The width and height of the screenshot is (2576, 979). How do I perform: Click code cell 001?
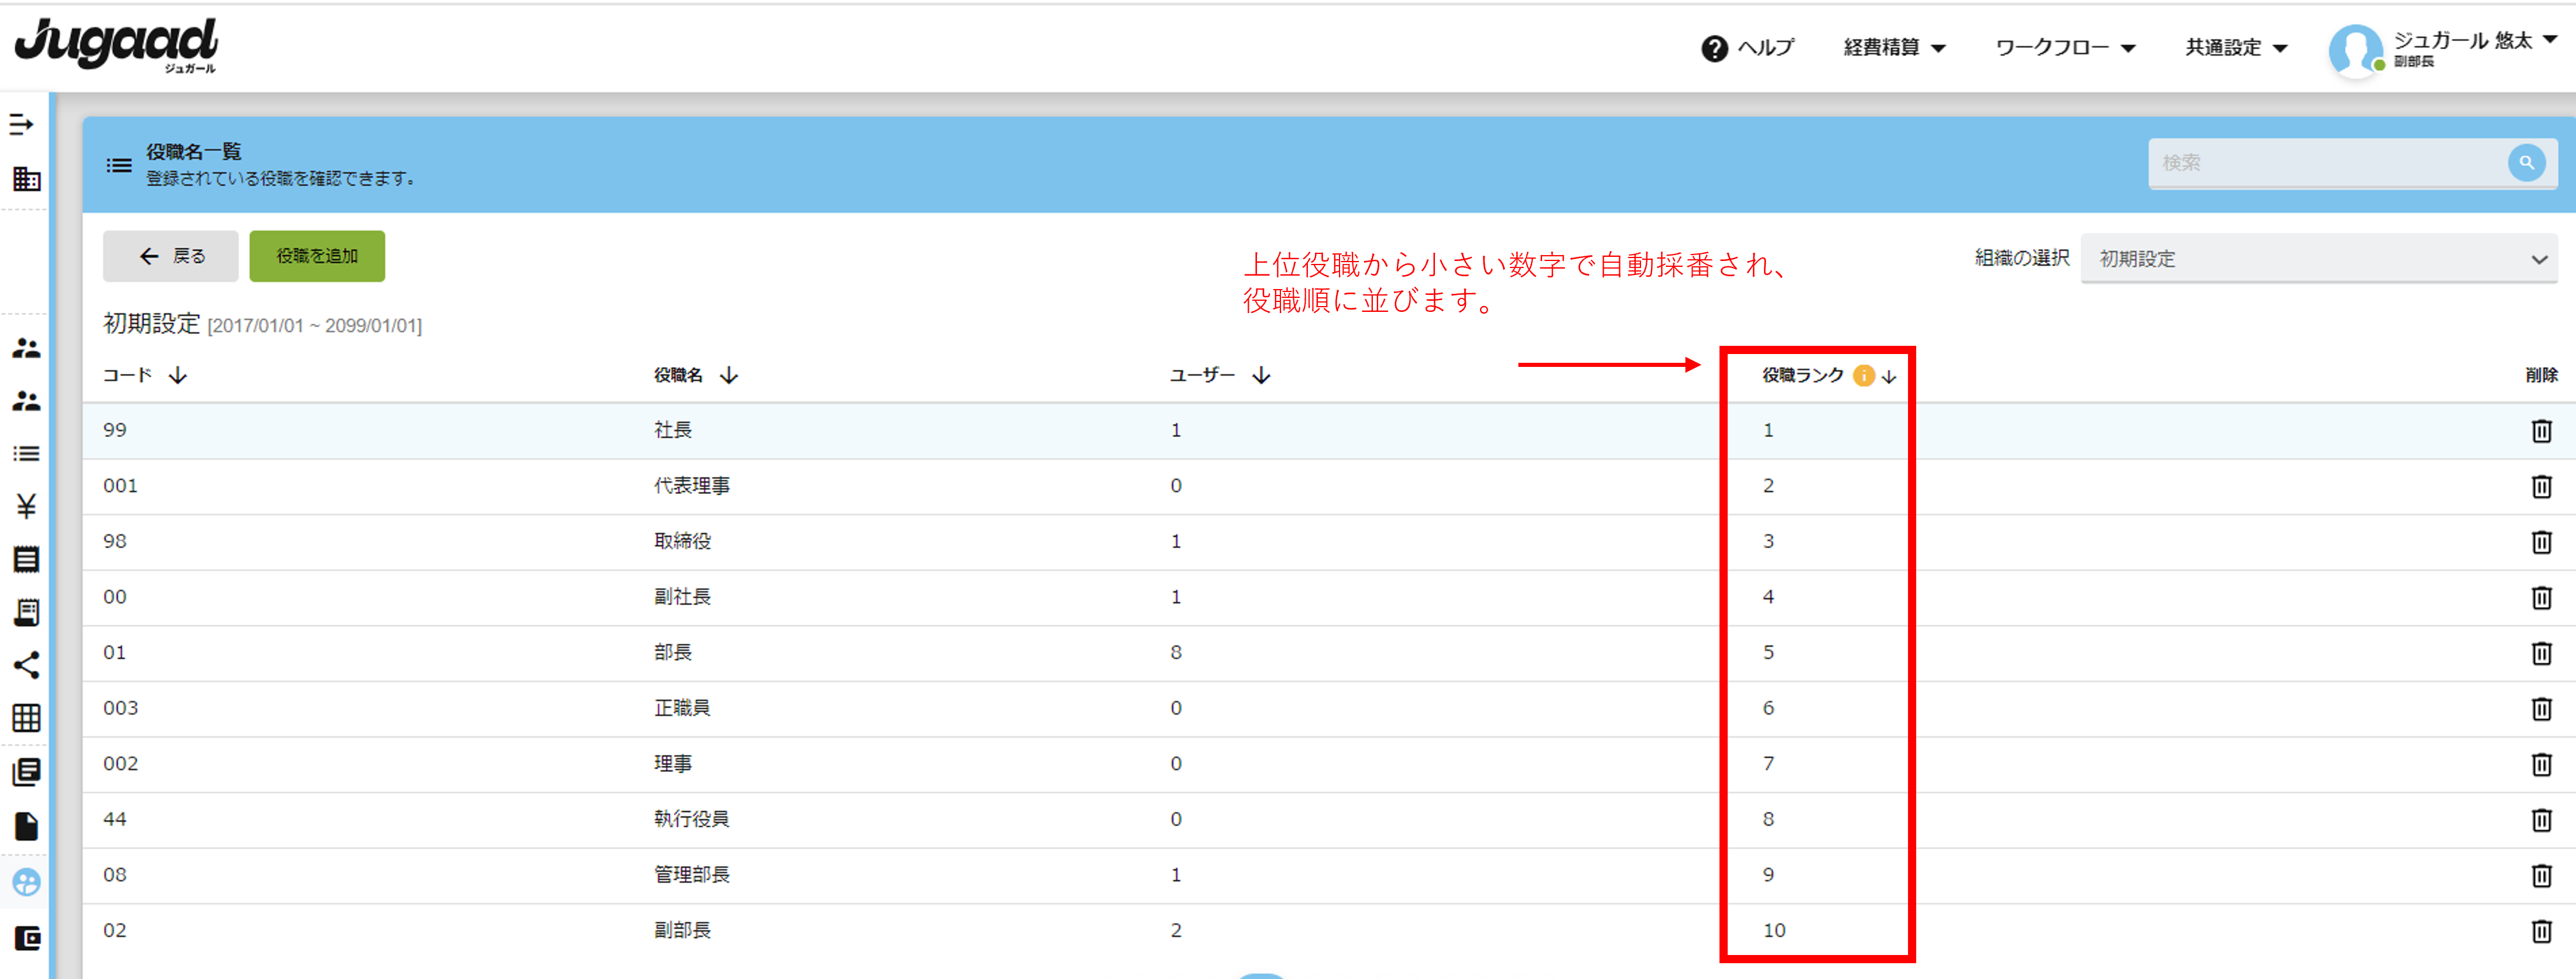tap(120, 486)
